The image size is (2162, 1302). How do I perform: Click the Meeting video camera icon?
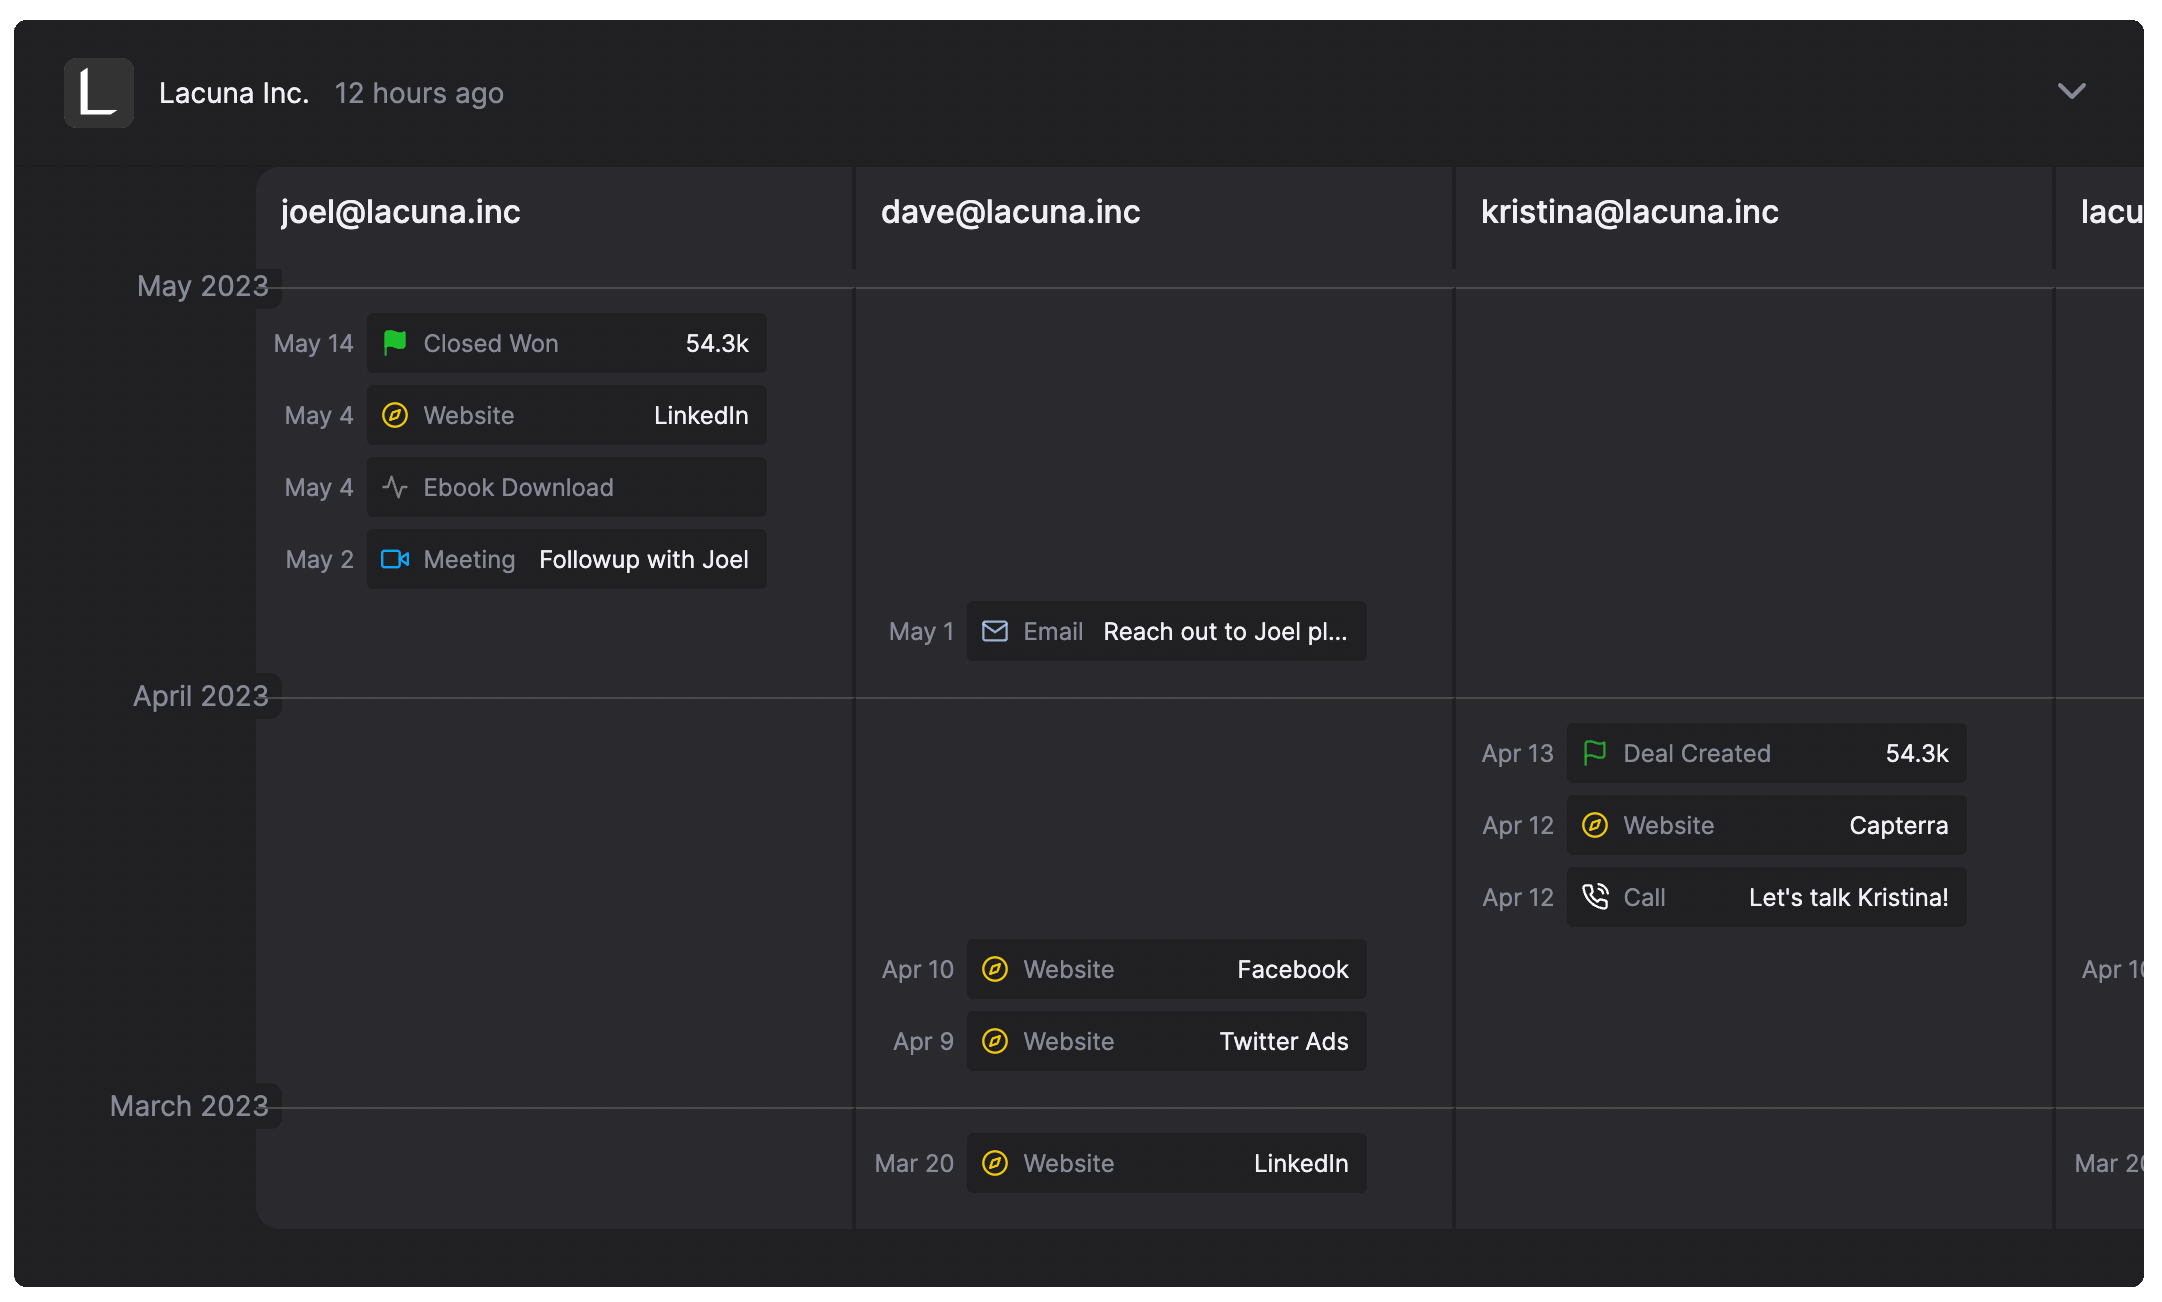395,559
